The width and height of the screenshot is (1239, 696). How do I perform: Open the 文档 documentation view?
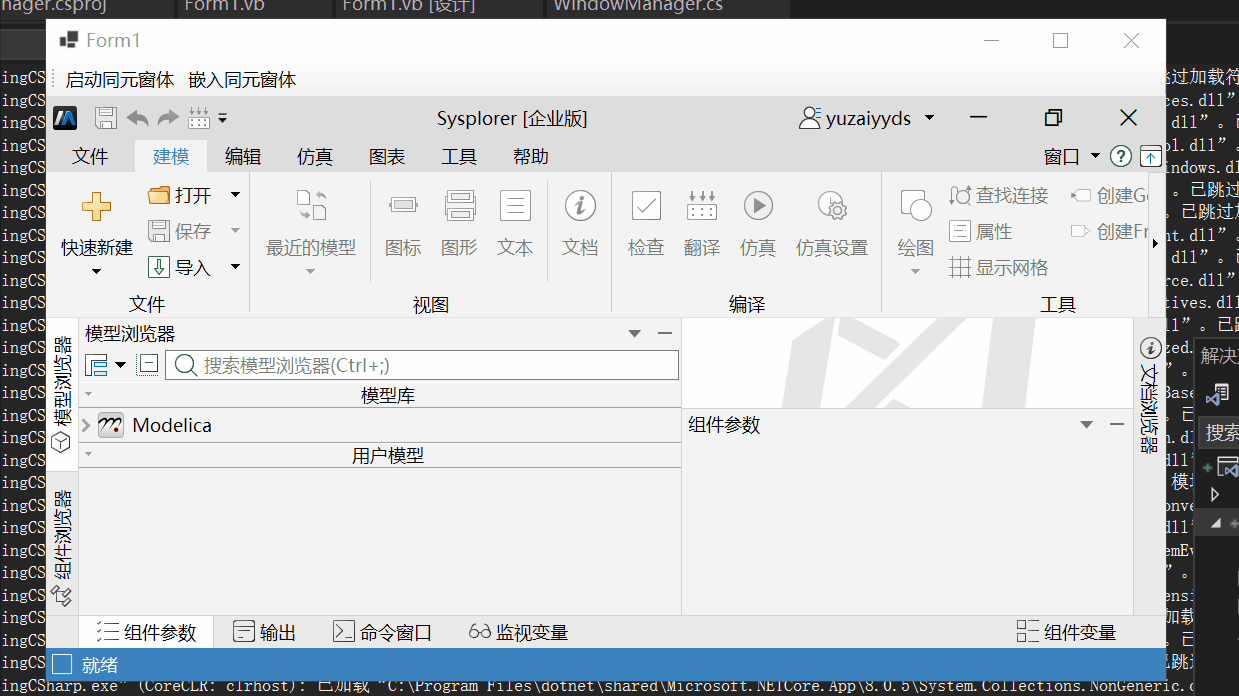click(x=580, y=224)
